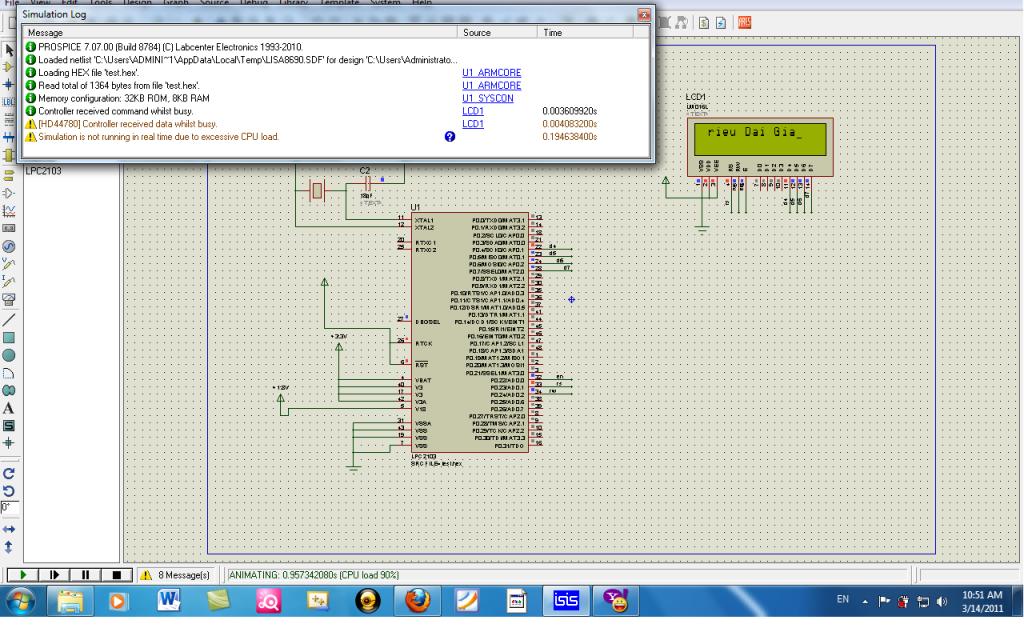Select the 2D circle graphics tool
Screen dimensions: 1024x640
(9, 355)
